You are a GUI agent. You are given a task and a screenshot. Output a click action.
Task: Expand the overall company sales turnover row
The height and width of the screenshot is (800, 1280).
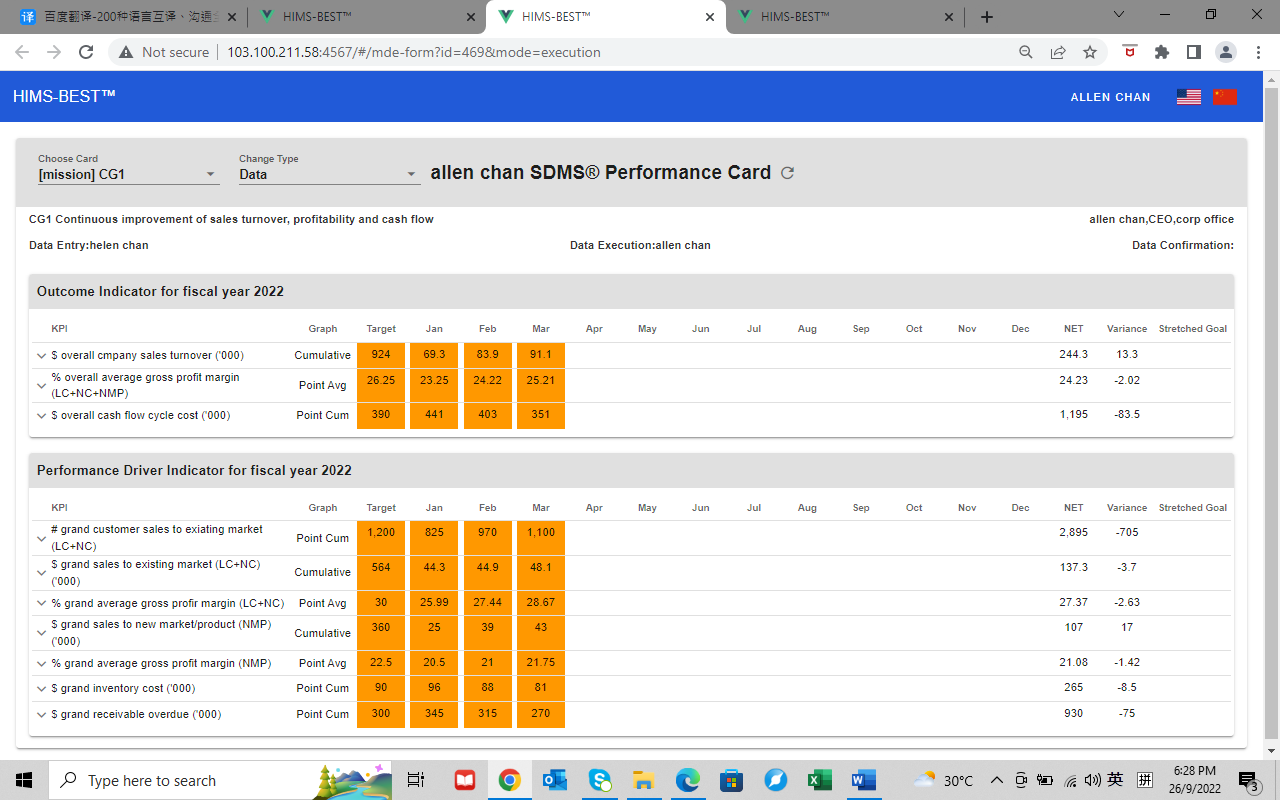click(41, 355)
